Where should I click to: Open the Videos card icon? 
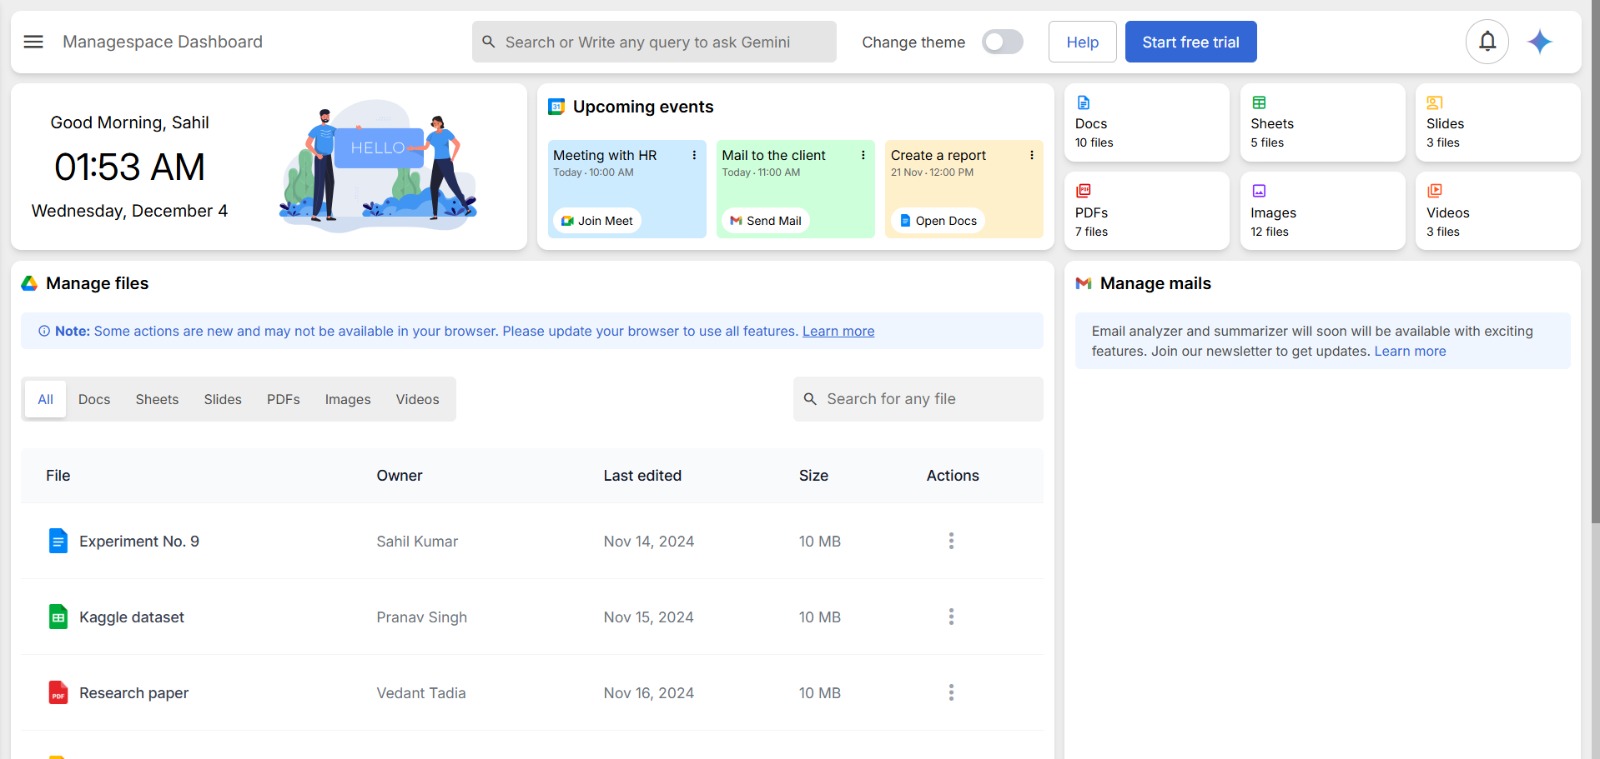point(1434,191)
